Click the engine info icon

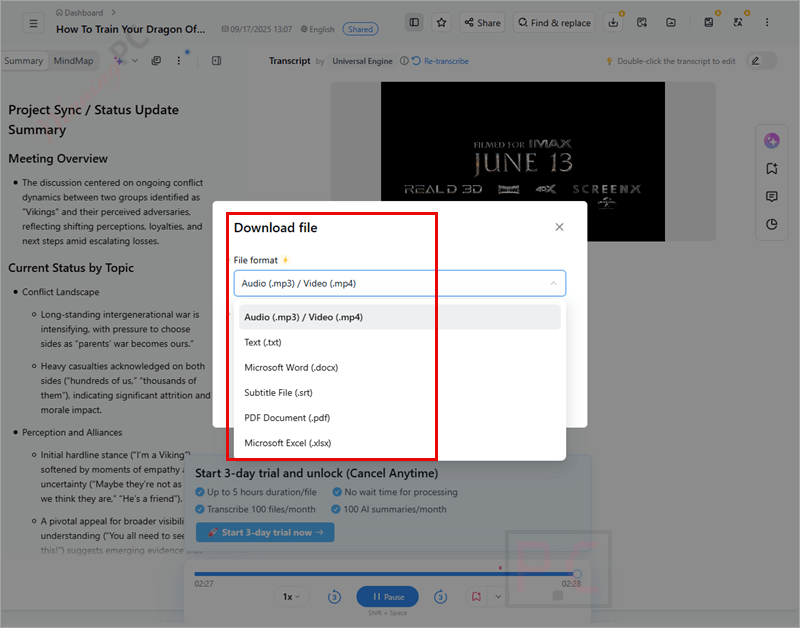click(404, 61)
